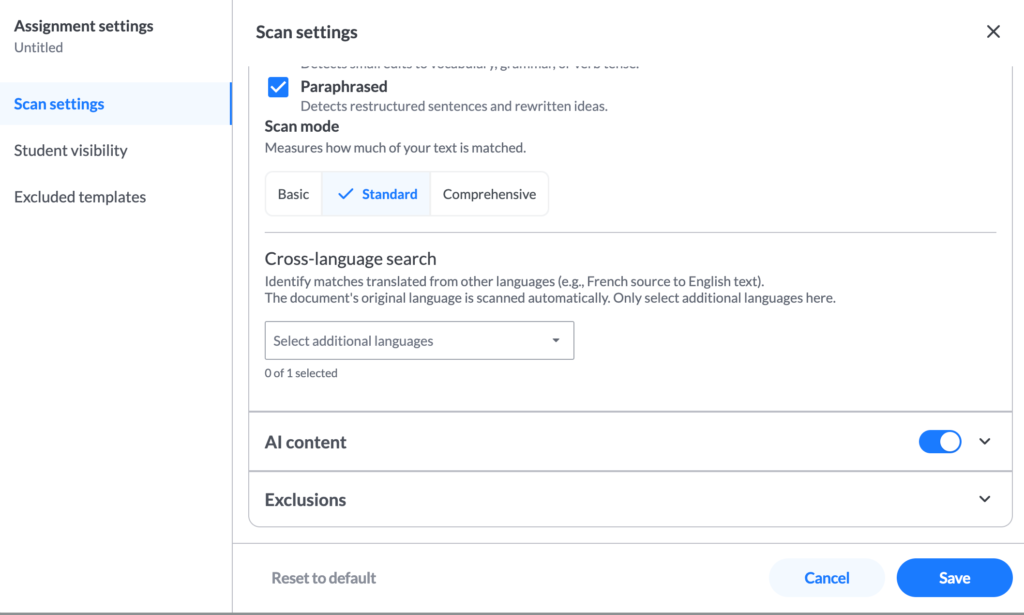Switch to Excluded templates tab
Screen dimensions: 1024x615
pos(80,197)
